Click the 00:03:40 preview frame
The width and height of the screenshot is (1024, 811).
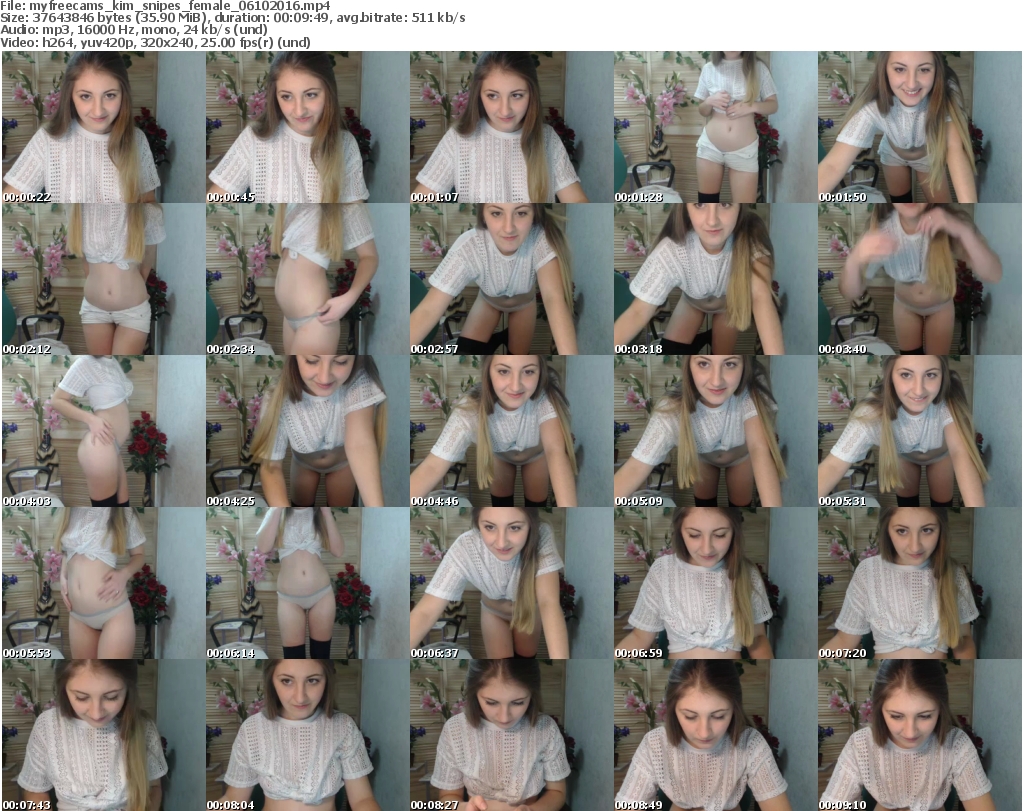920,279
